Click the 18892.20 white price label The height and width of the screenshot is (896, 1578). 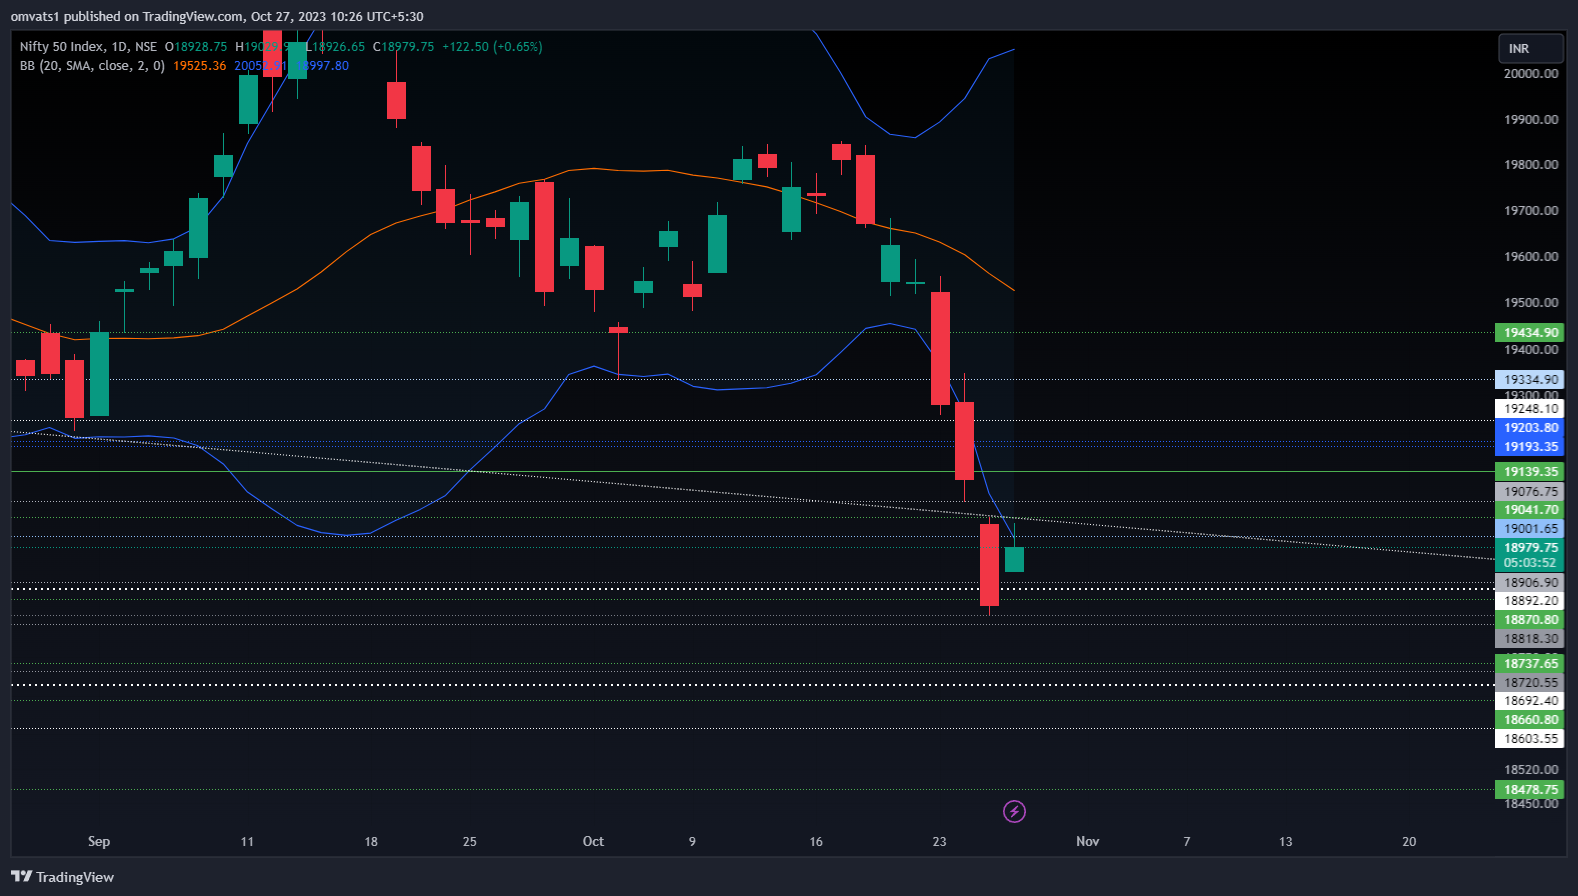coord(1530,601)
